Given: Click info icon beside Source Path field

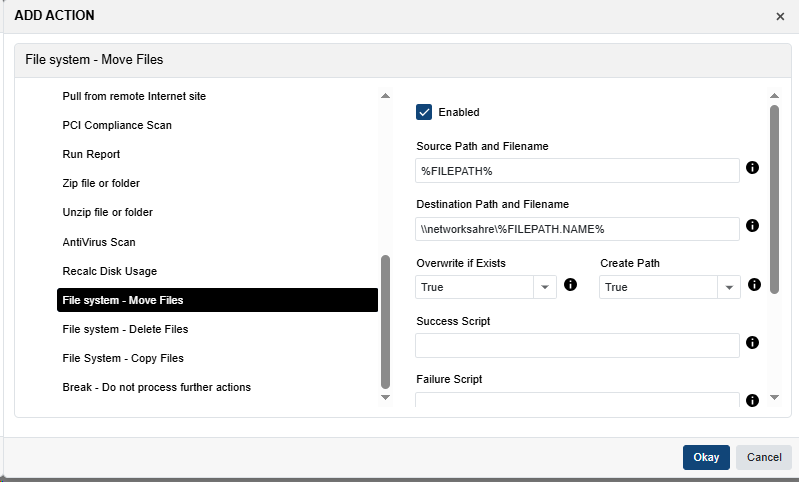Looking at the screenshot, I should click(753, 168).
